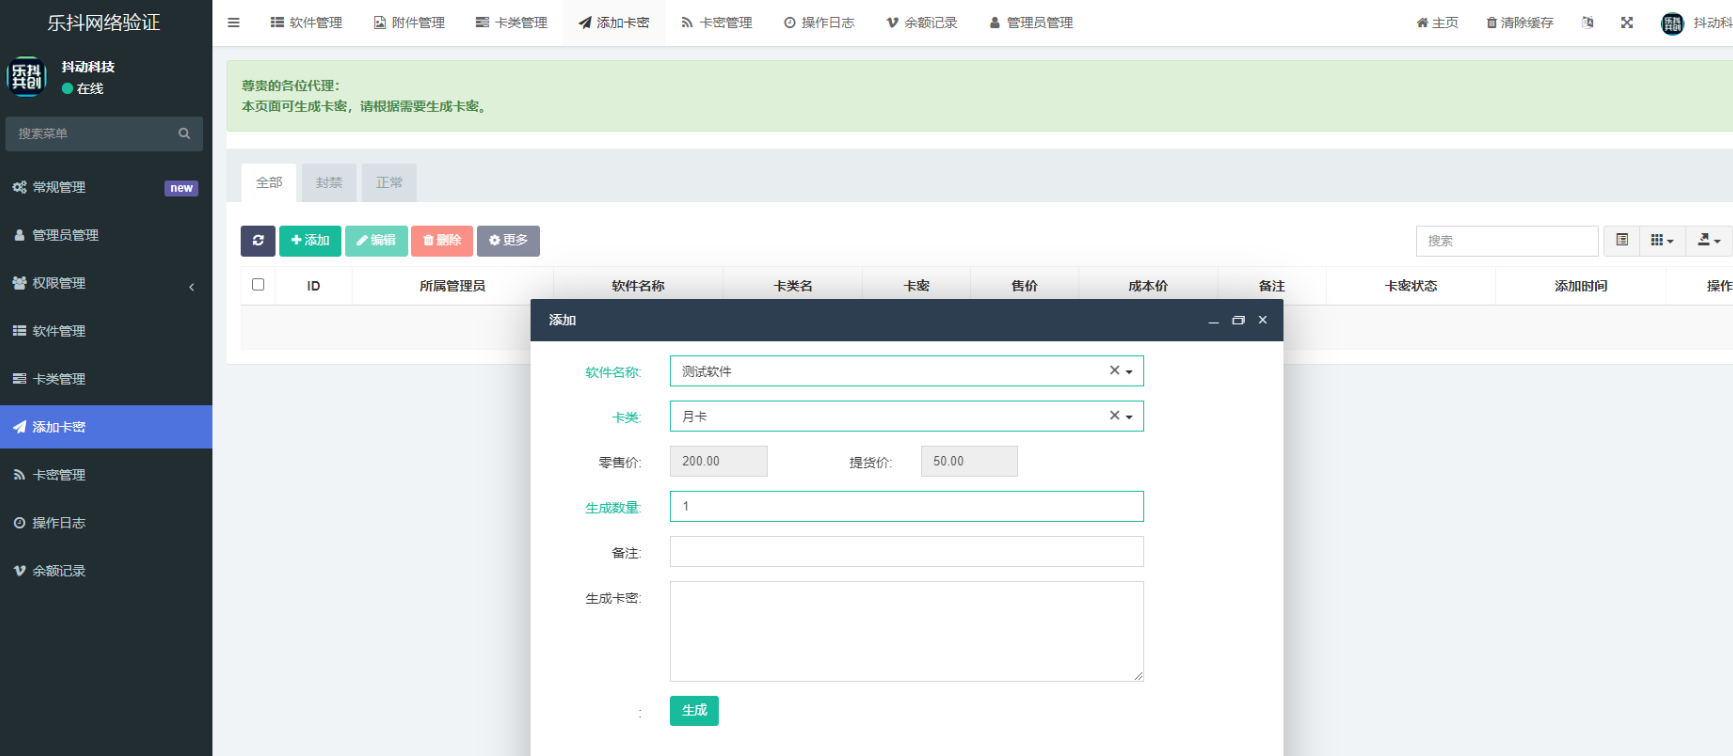1733x756 pixels.
Task: Check the select-all checkbox in table header
Action: [x=258, y=285]
